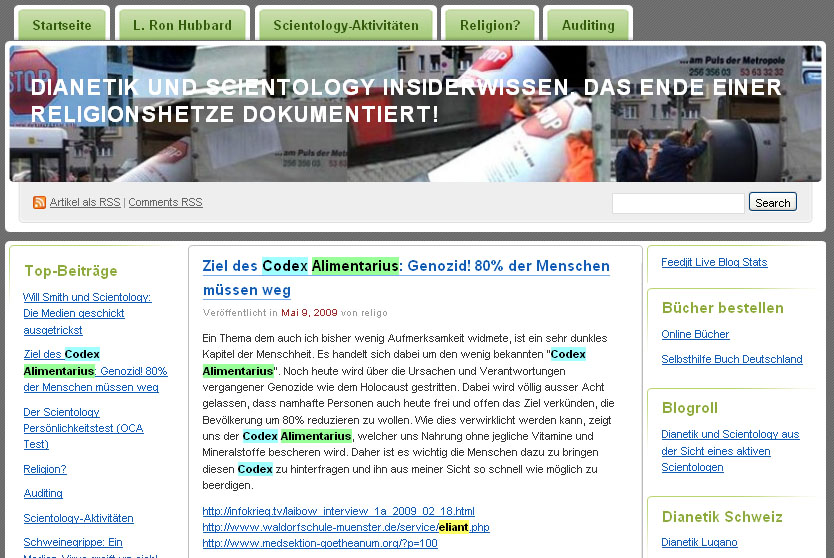Viewport: 834px width, 558px height.
Task: Click the Feedjit Live Blog Stats link
Action: tap(714, 262)
